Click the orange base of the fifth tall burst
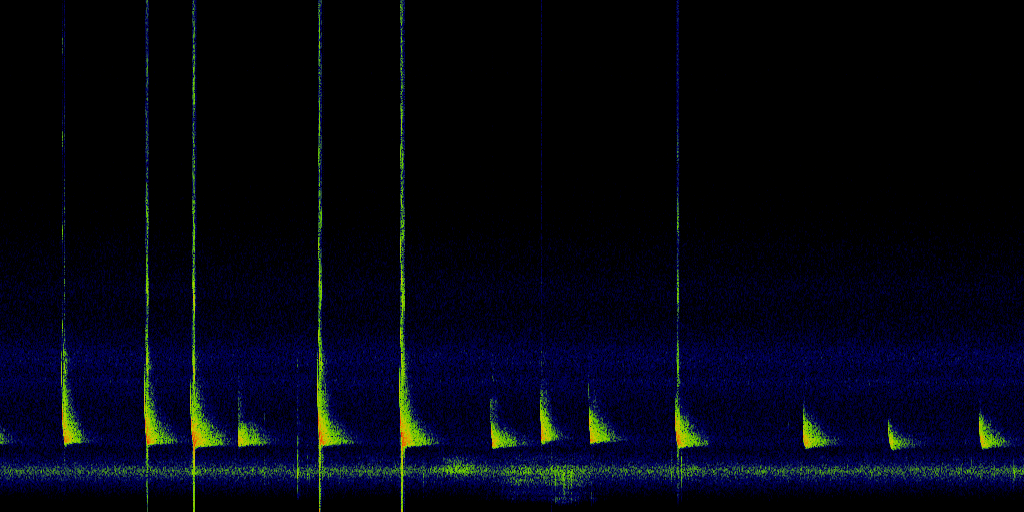 pos(405,438)
